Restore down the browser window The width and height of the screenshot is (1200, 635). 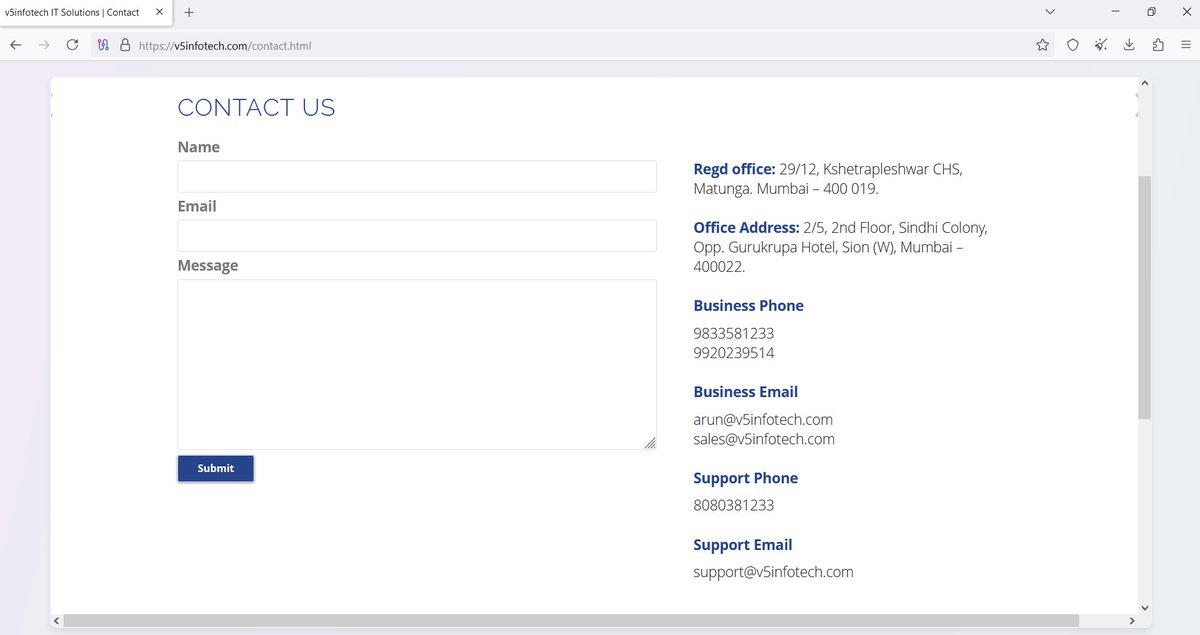[1151, 12]
